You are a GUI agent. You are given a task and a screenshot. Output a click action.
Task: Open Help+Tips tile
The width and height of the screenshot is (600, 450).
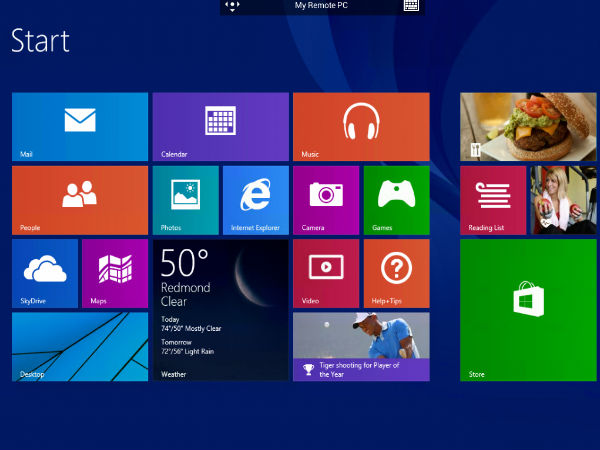[396, 273]
